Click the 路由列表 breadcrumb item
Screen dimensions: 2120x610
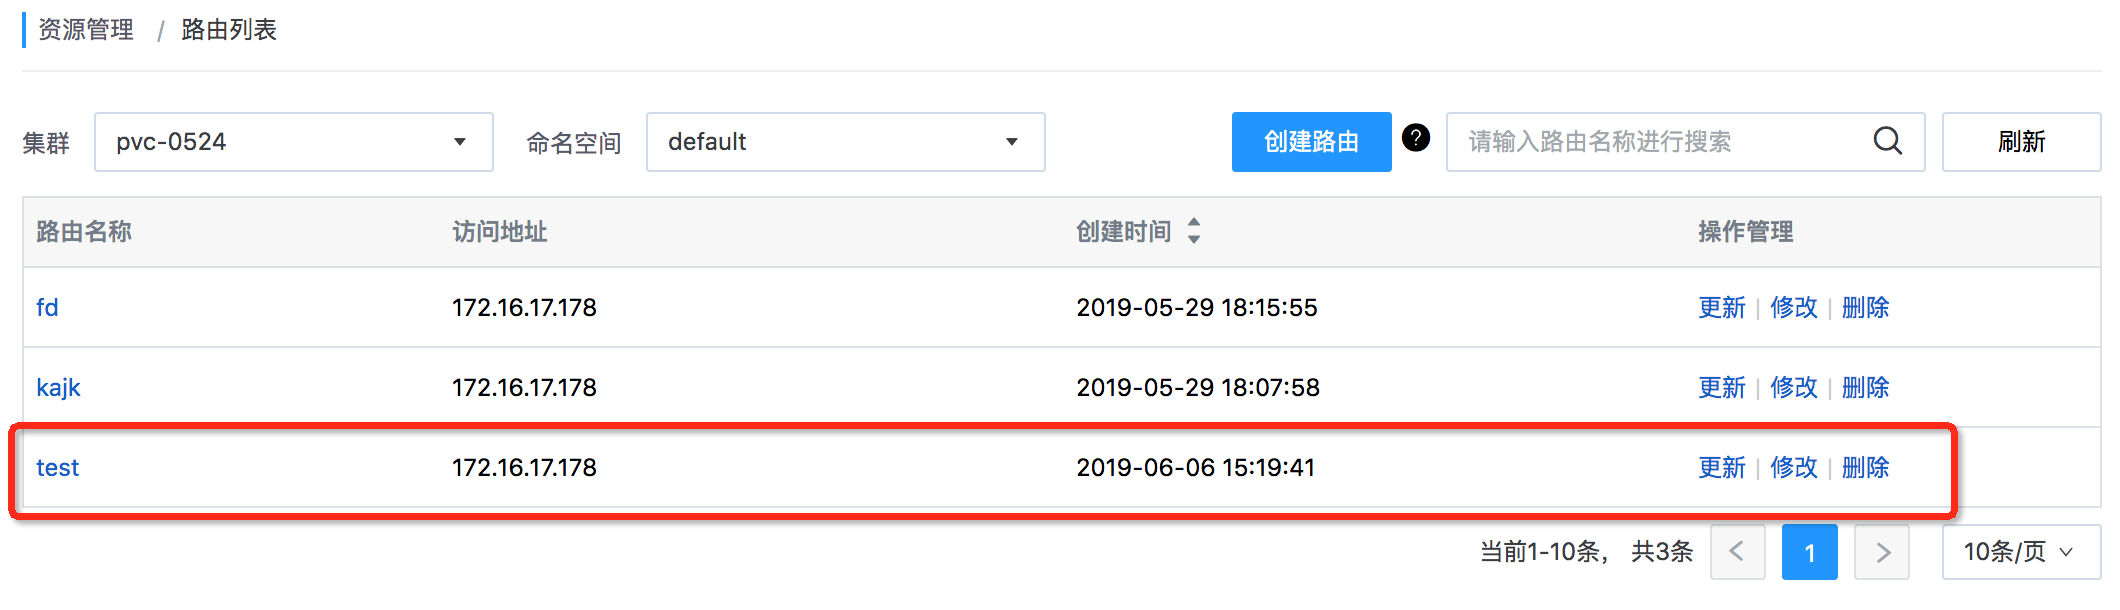228,30
